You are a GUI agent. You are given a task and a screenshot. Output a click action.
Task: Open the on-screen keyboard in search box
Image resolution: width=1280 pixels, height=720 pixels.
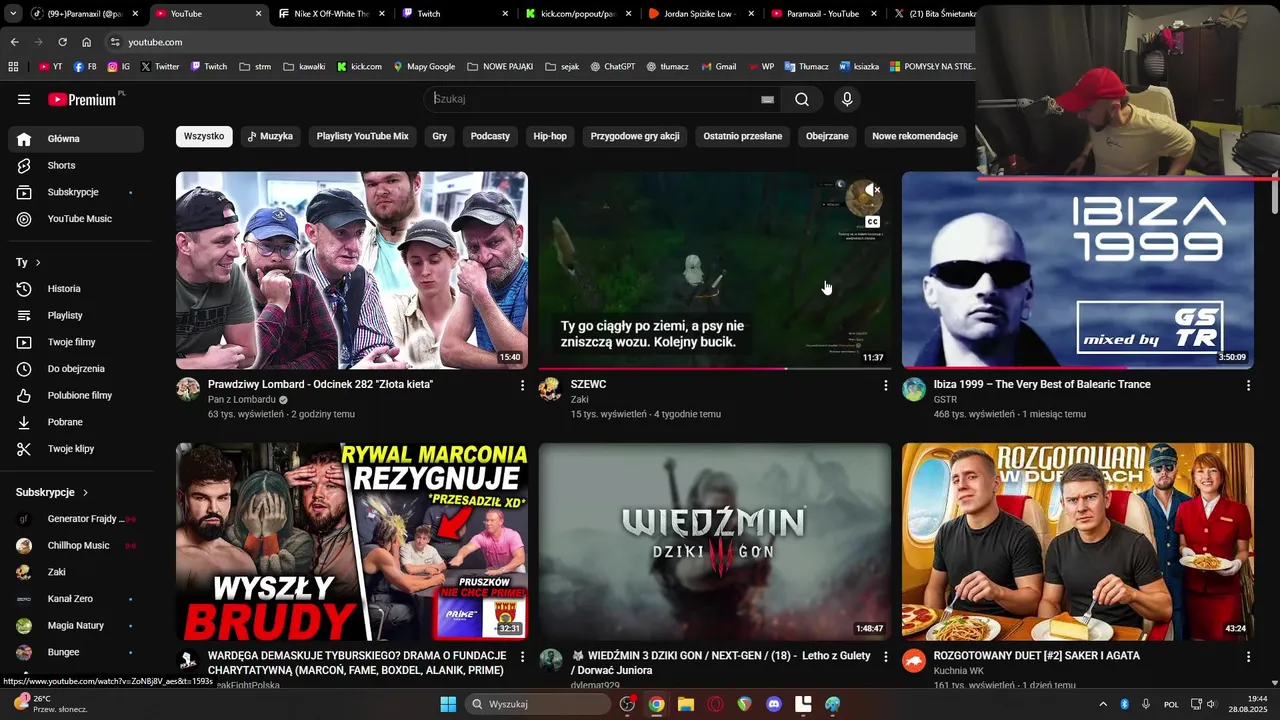(767, 99)
